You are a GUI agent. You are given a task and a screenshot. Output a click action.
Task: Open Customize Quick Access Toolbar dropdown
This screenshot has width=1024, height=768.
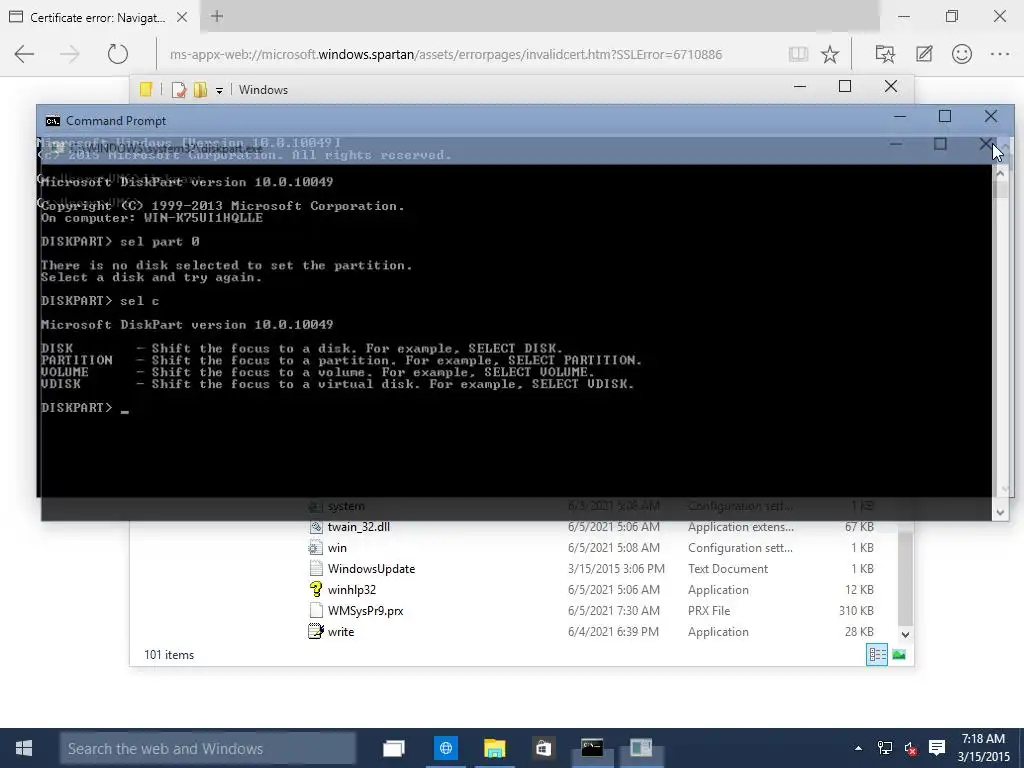click(x=219, y=90)
